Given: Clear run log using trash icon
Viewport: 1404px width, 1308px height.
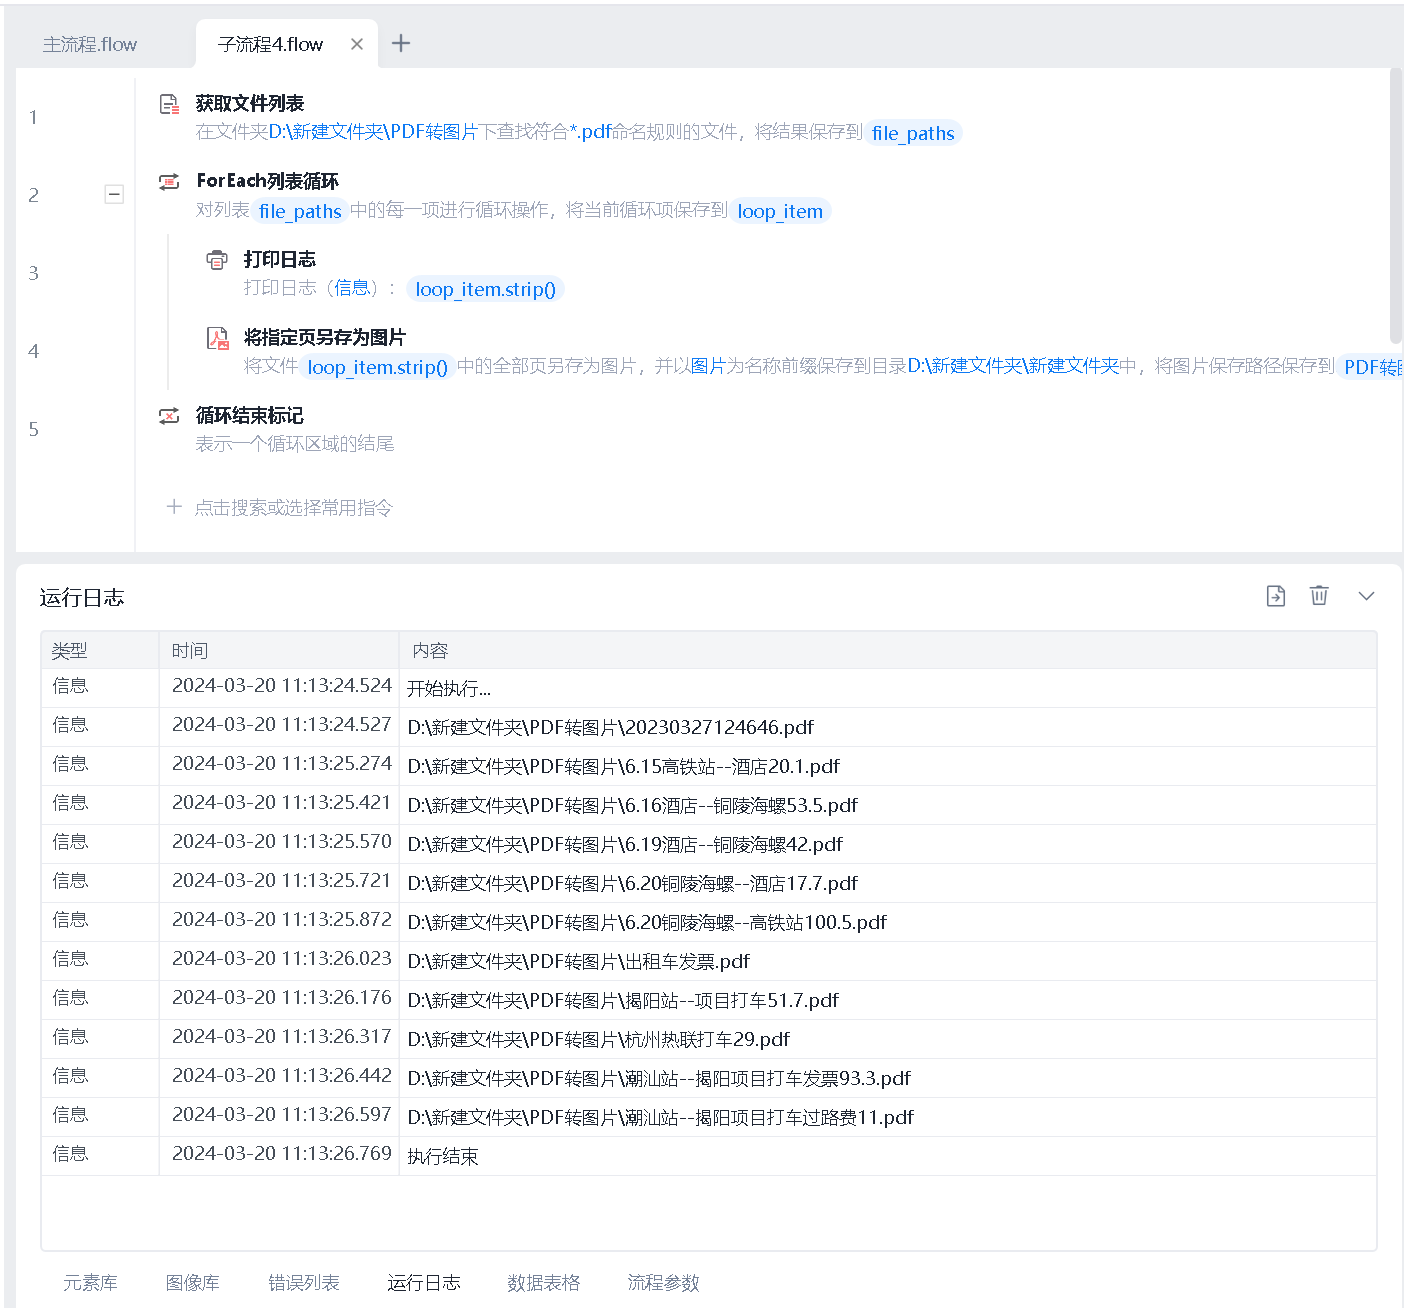Looking at the screenshot, I should click(1319, 596).
